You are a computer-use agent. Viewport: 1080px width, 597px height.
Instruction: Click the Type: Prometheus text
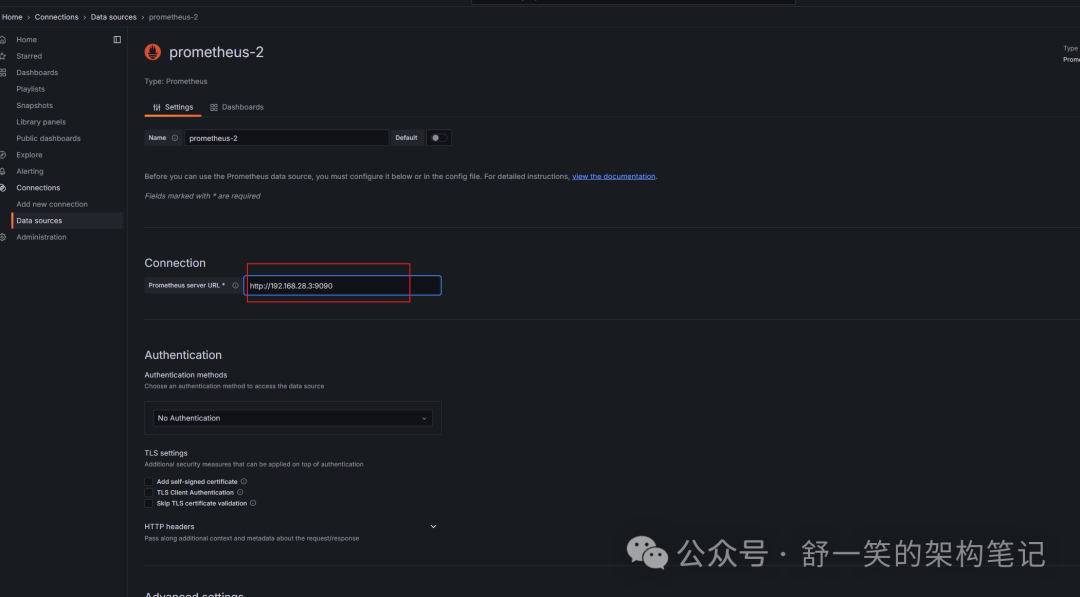coord(176,81)
